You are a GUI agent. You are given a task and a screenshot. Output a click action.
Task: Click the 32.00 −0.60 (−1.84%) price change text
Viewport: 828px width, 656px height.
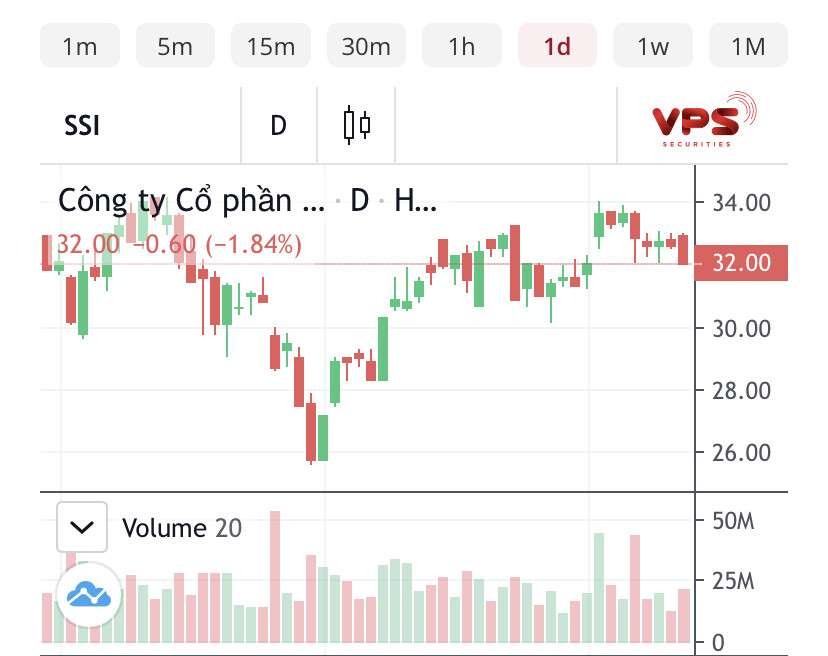178,245
